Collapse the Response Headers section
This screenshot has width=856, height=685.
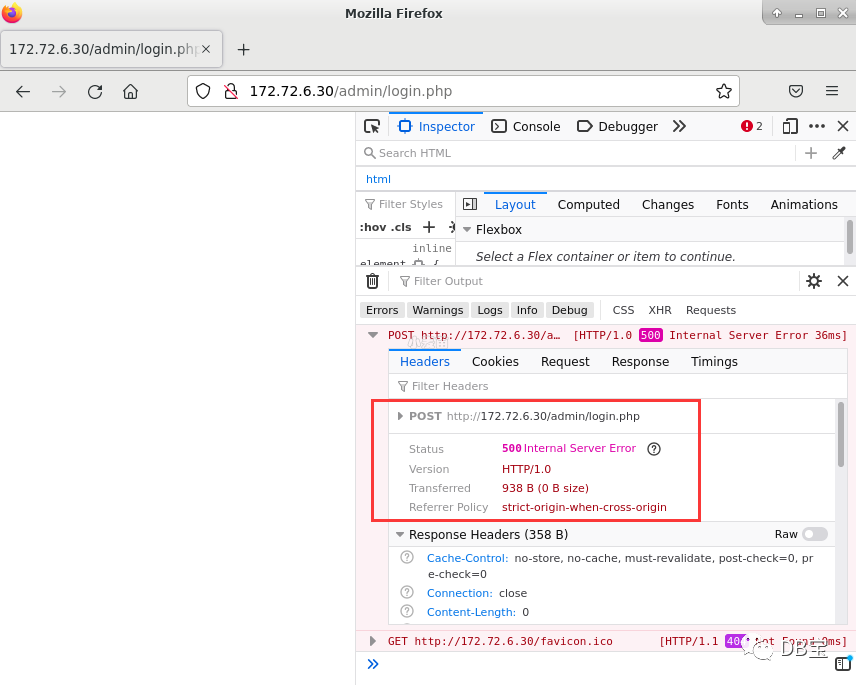pyautogui.click(x=400, y=534)
